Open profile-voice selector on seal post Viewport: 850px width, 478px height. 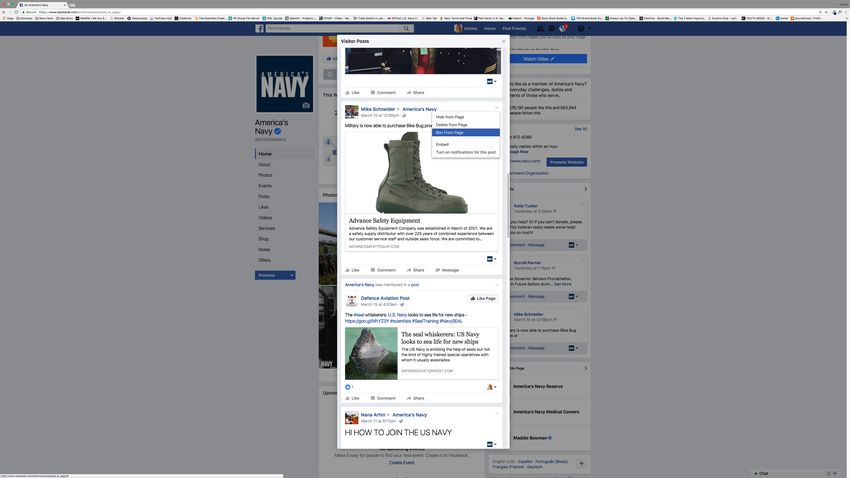[491, 387]
